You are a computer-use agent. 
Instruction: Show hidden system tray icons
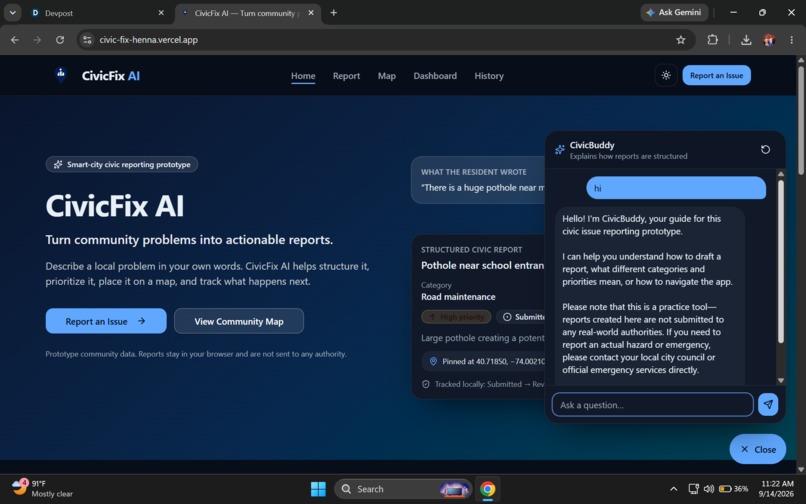[x=673, y=489]
